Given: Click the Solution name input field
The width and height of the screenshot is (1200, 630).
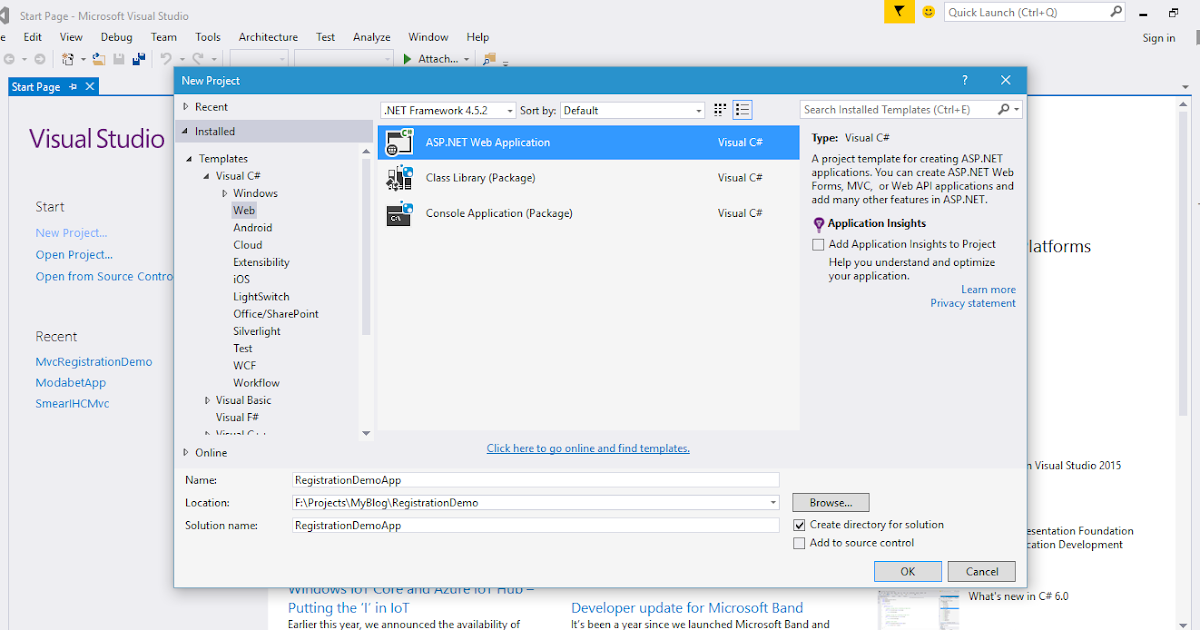Looking at the screenshot, I should point(535,525).
